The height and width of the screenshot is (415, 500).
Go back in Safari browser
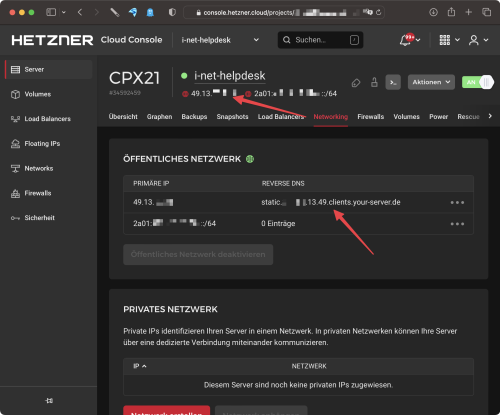[80, 12]
